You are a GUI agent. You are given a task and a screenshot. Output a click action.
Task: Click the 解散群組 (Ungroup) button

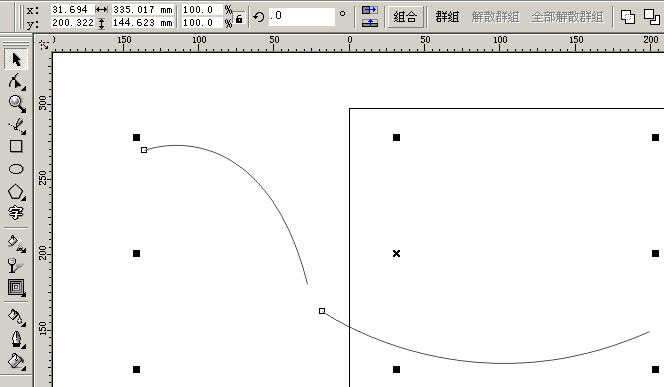pyautogui.click(x=495, y=17)
